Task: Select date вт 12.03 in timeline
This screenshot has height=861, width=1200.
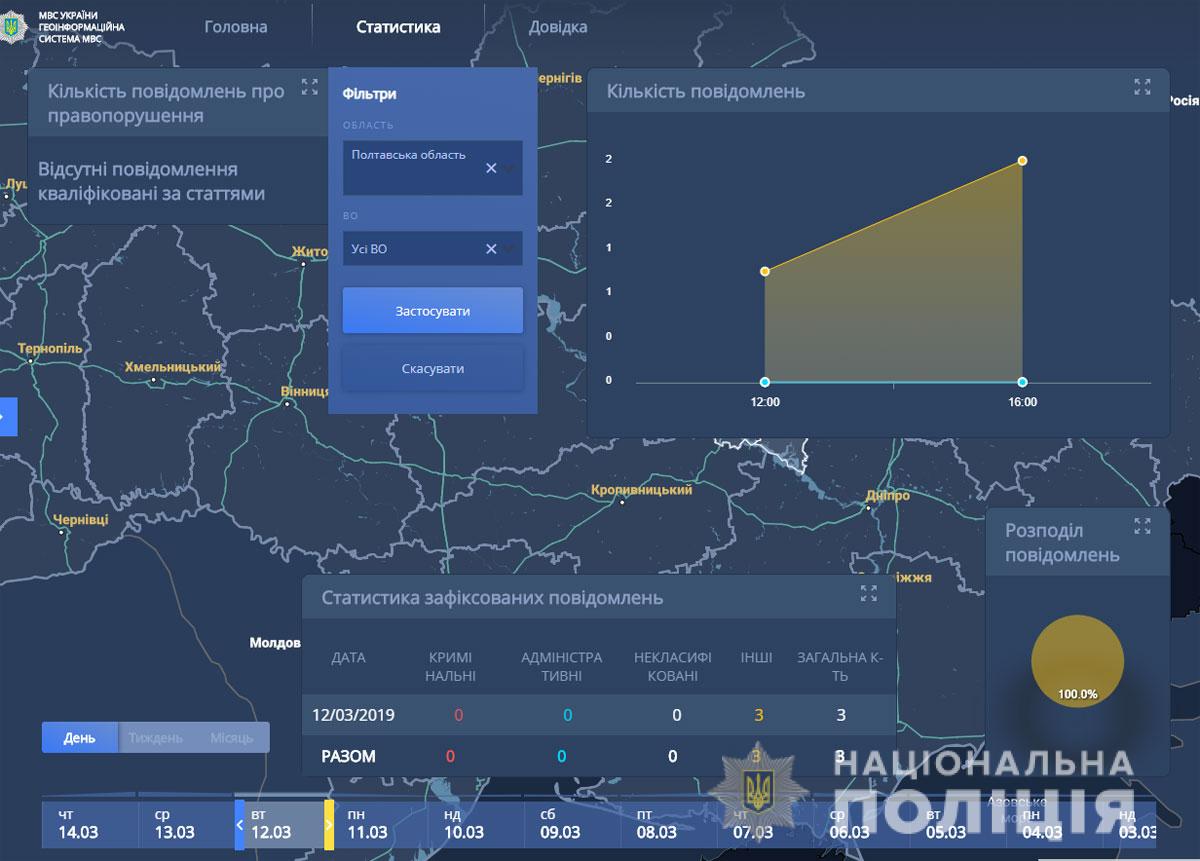Action: (284, 825)
